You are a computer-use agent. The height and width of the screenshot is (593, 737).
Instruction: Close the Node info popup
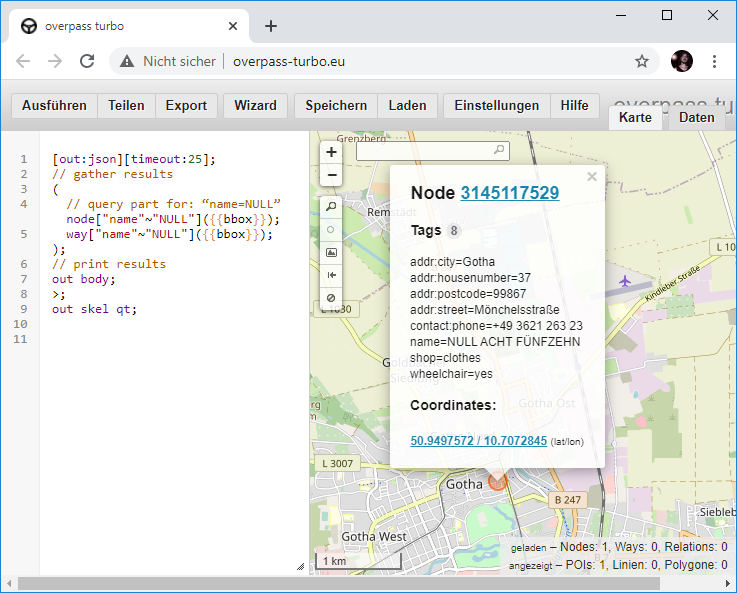[x=592, y=177]
